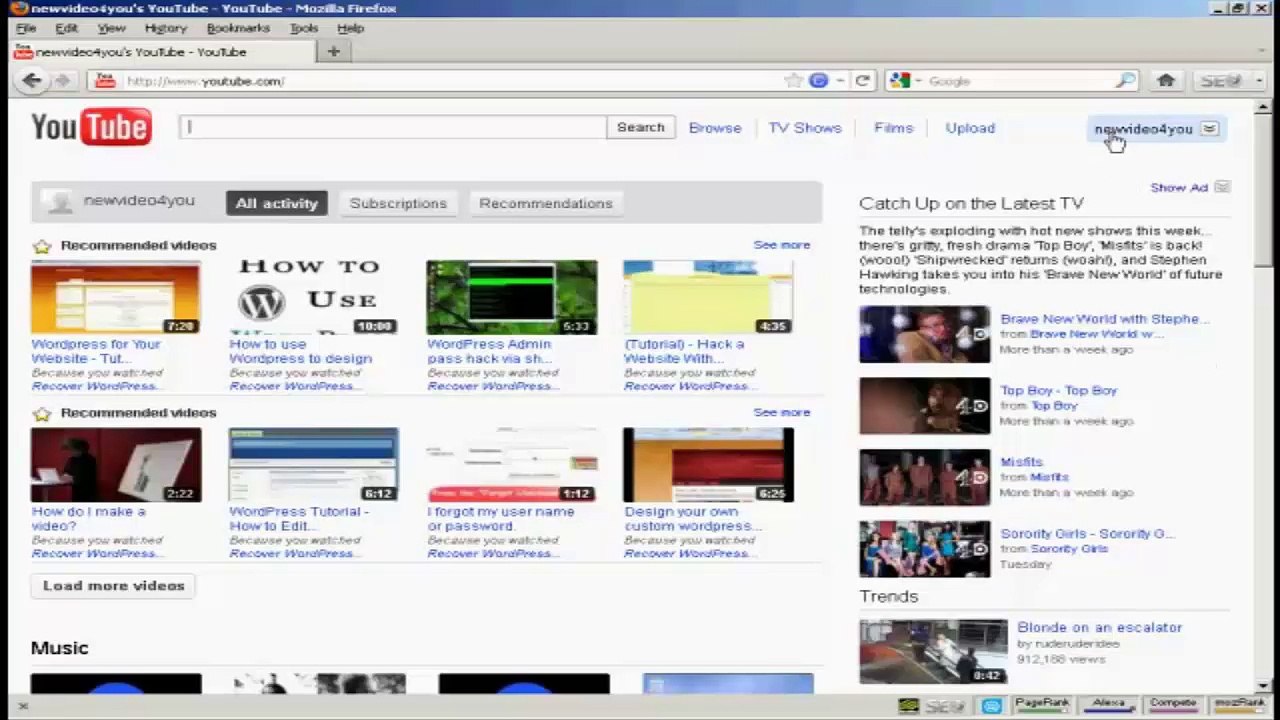
Task: Click the Alexa indicator in add-on bar
Action: [1109, 704]
